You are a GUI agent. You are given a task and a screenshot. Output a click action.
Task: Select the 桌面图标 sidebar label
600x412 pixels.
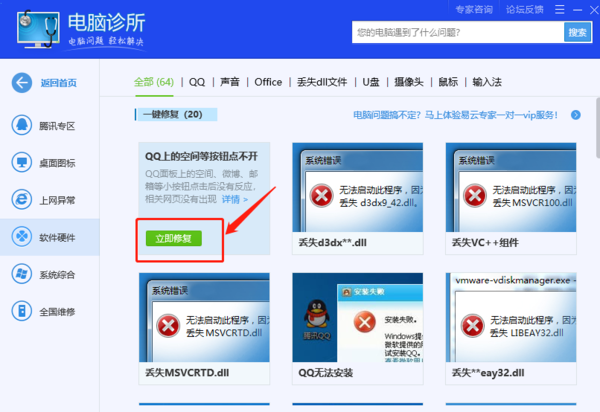(x=57, y=163)
